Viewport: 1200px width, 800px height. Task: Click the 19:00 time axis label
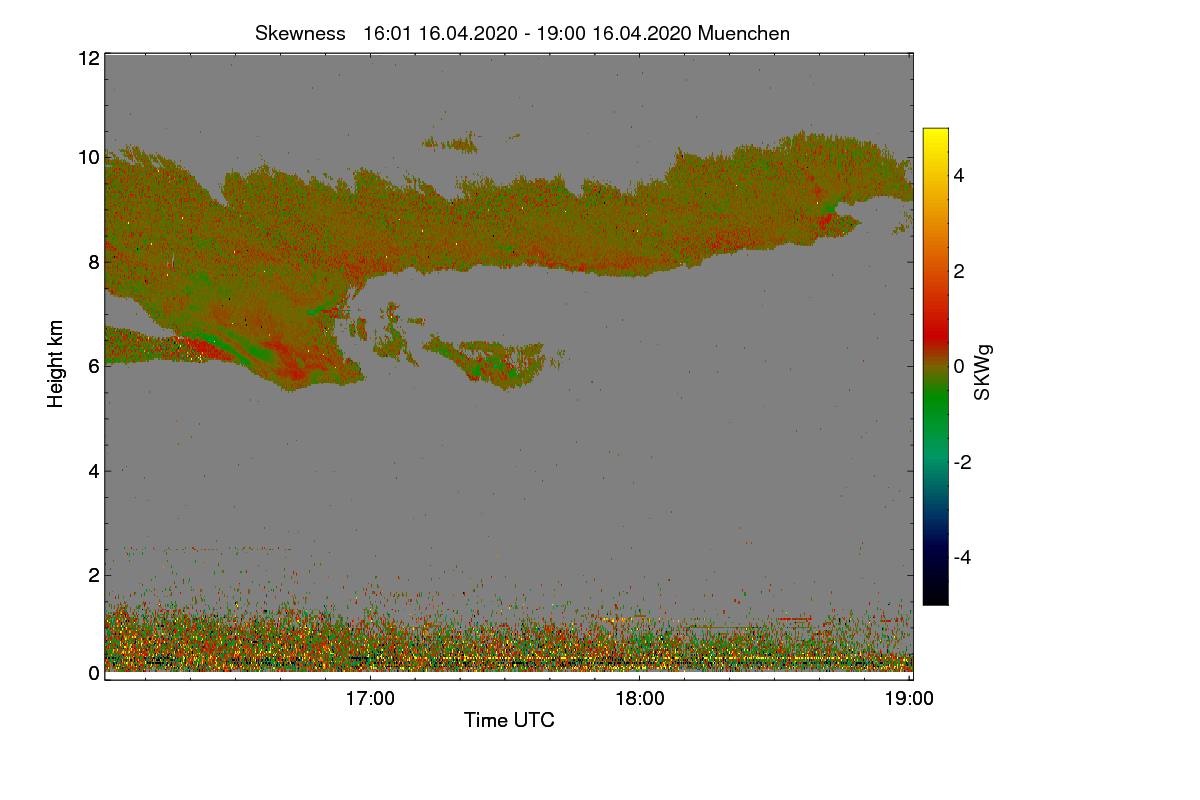pyautogui.click(x=909, y=698)
